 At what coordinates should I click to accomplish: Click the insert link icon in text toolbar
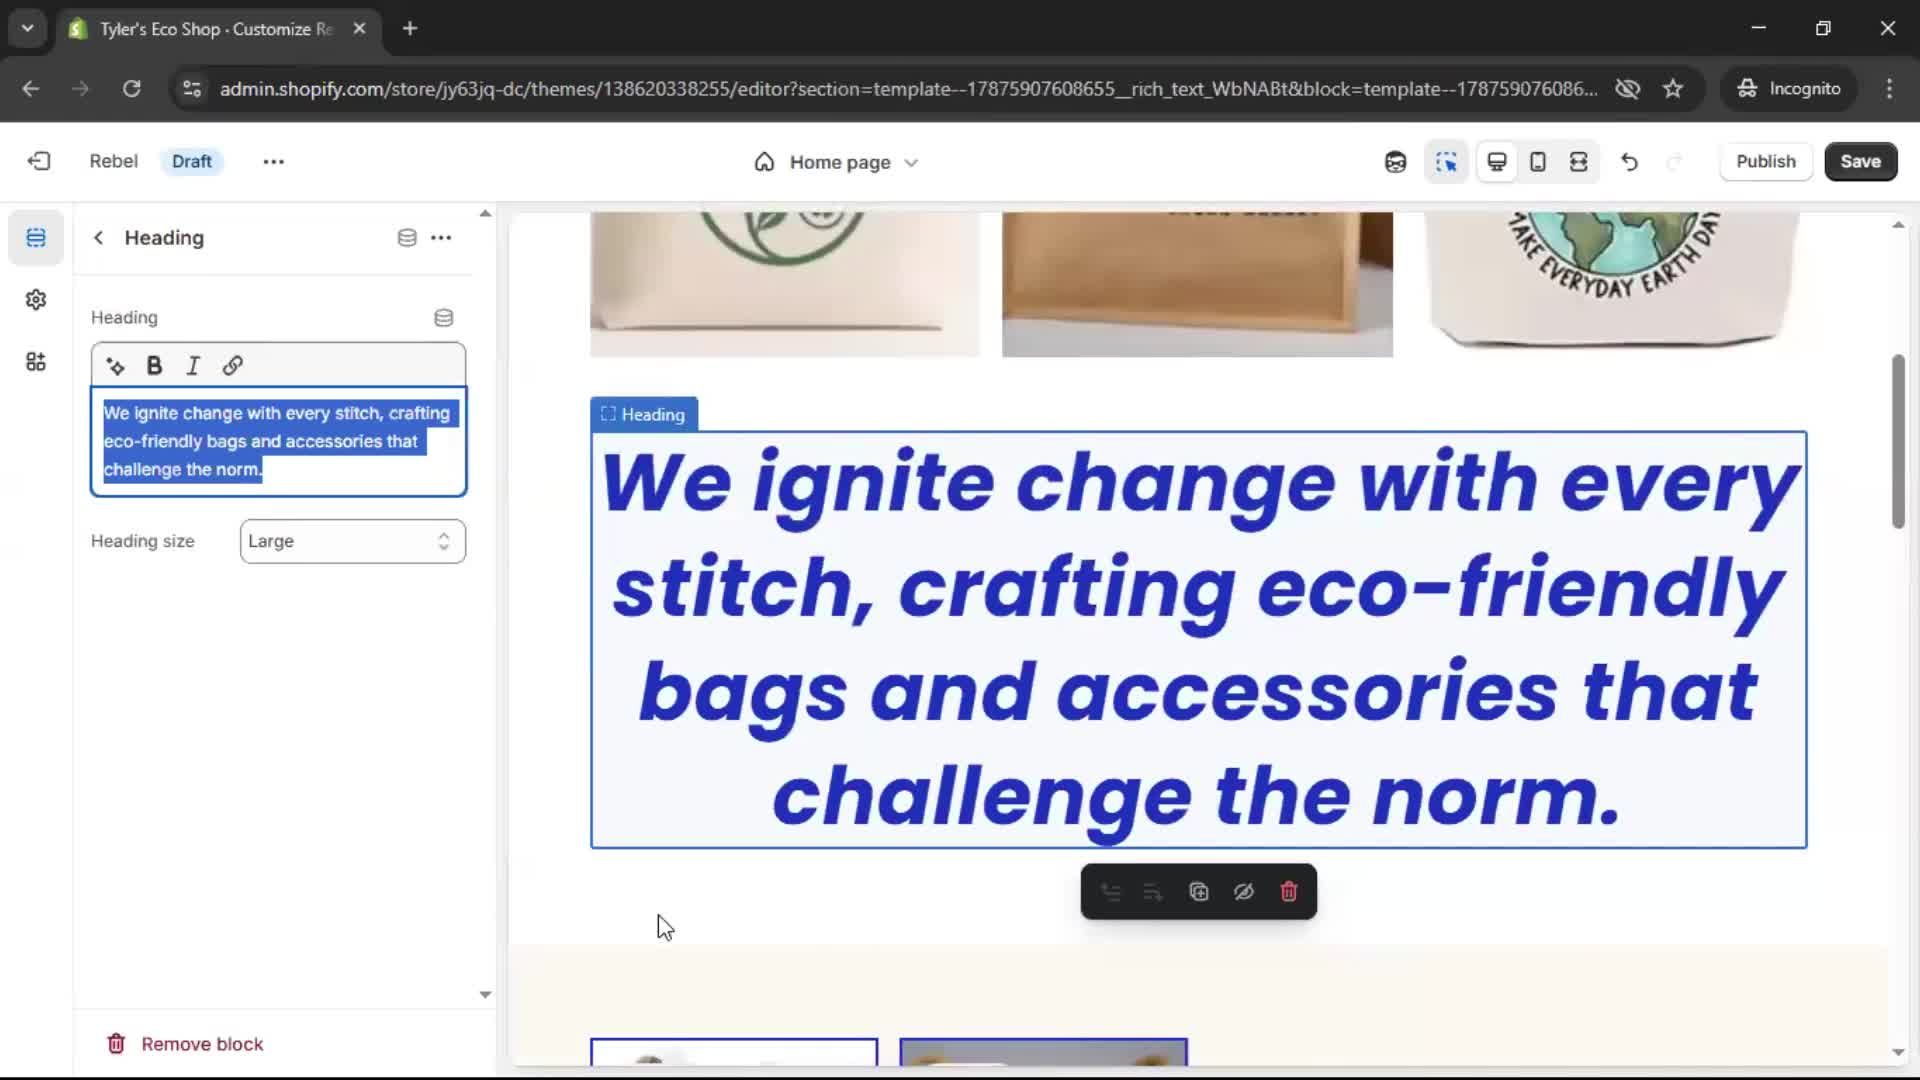coord(232,365)
